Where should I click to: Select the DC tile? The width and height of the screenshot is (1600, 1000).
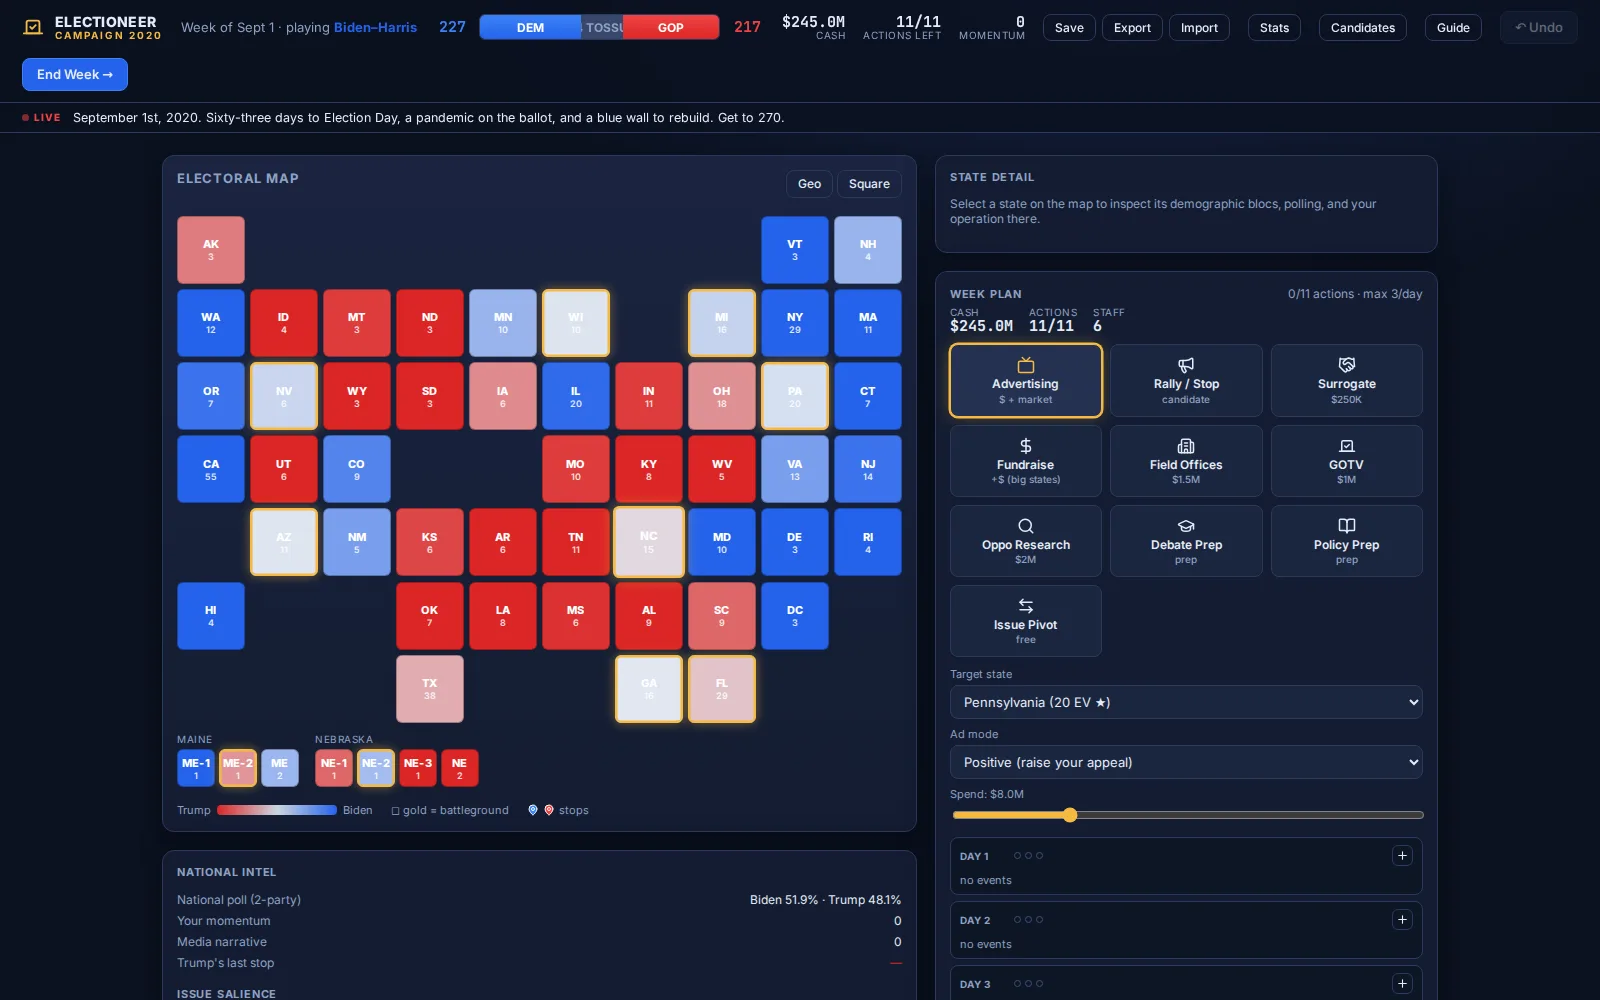click(795, 616)
